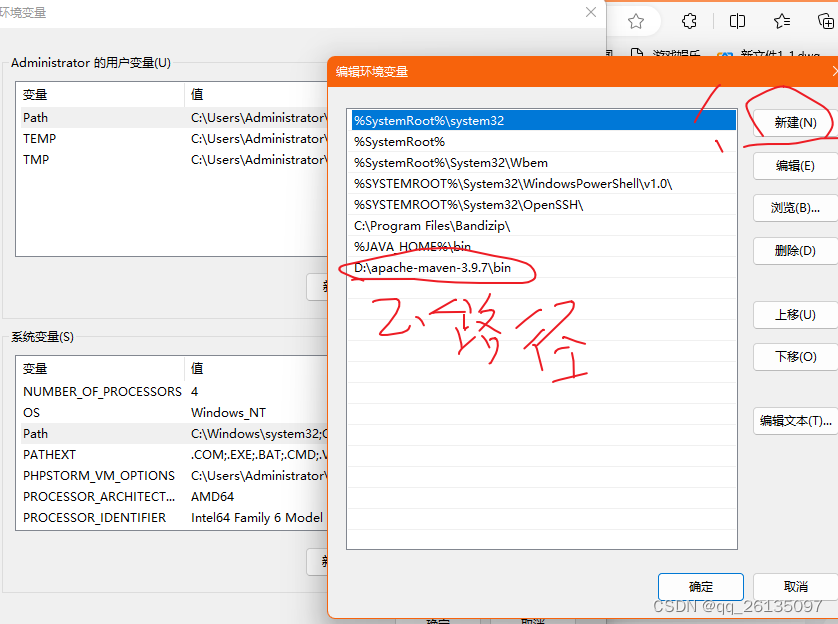Select the C:\Program Files\Bandizip\ entry

(x=544, y=225)
